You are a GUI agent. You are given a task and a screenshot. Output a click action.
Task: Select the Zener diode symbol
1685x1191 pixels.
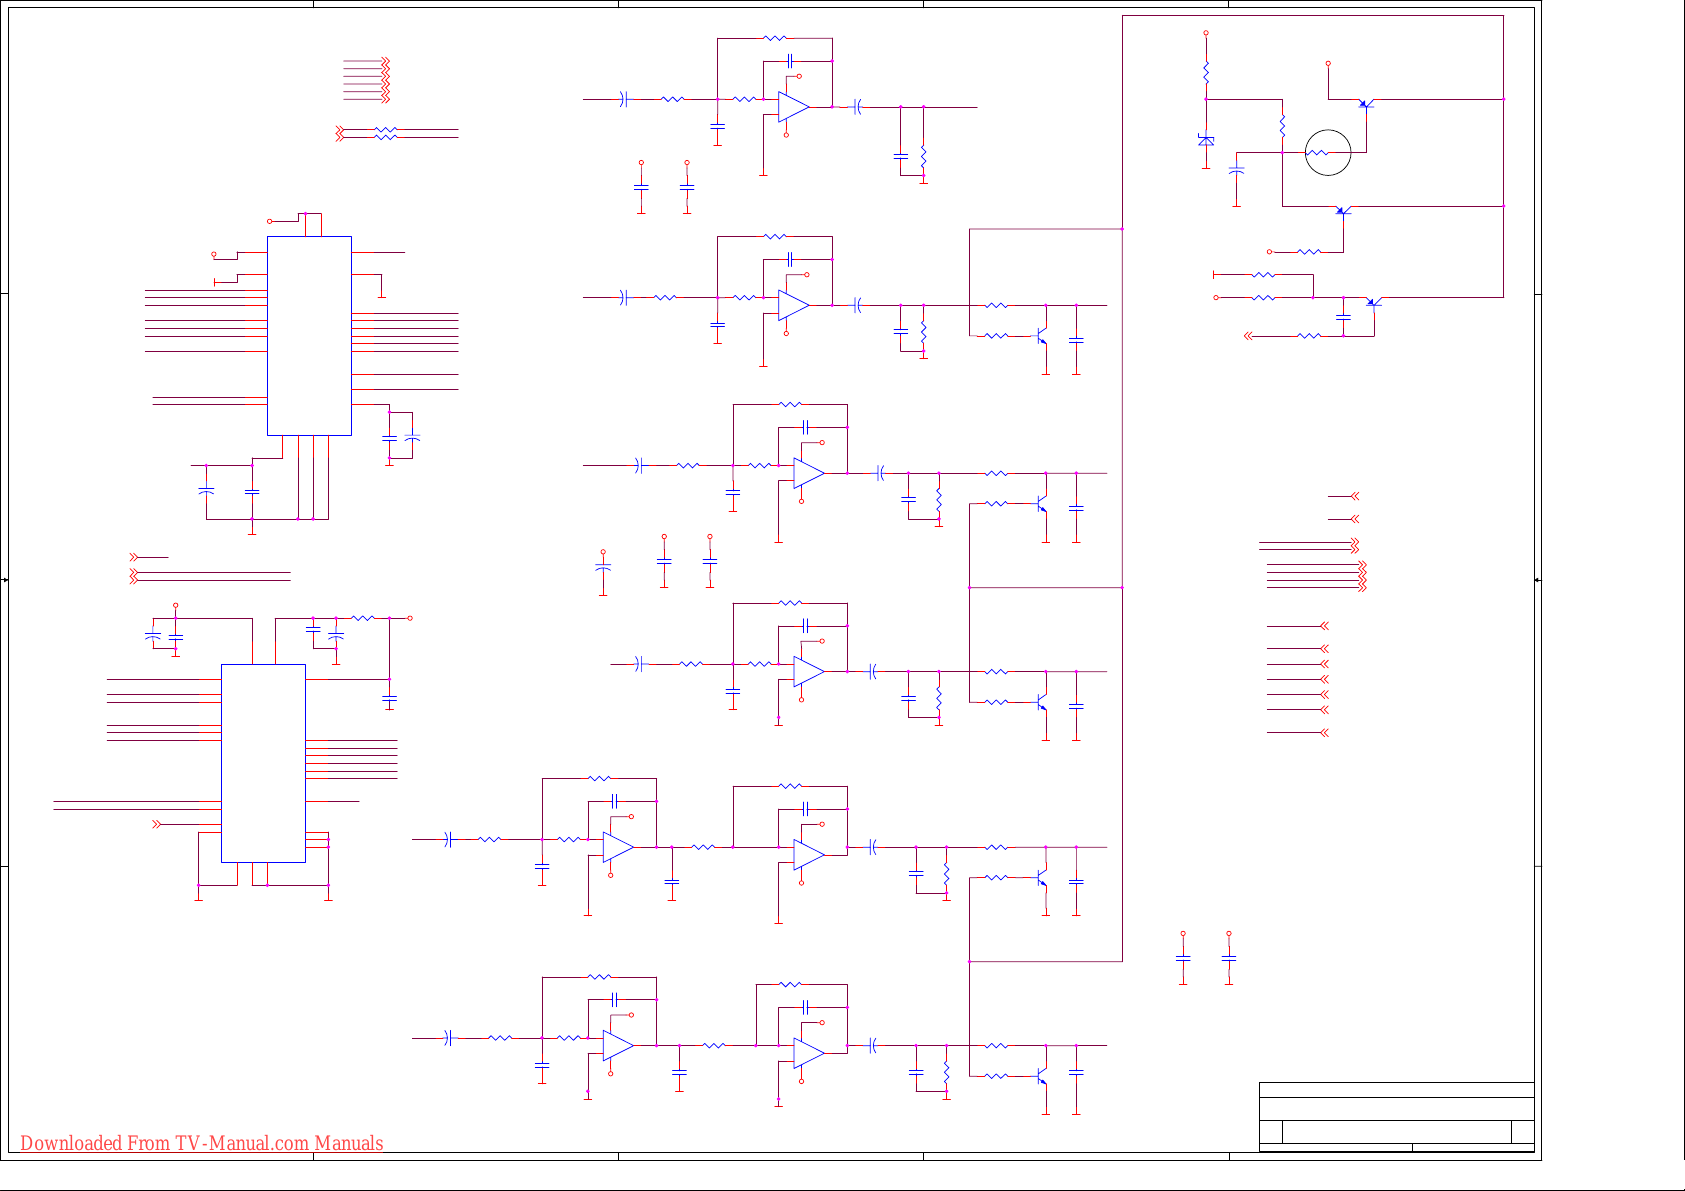coord(1206,140)
